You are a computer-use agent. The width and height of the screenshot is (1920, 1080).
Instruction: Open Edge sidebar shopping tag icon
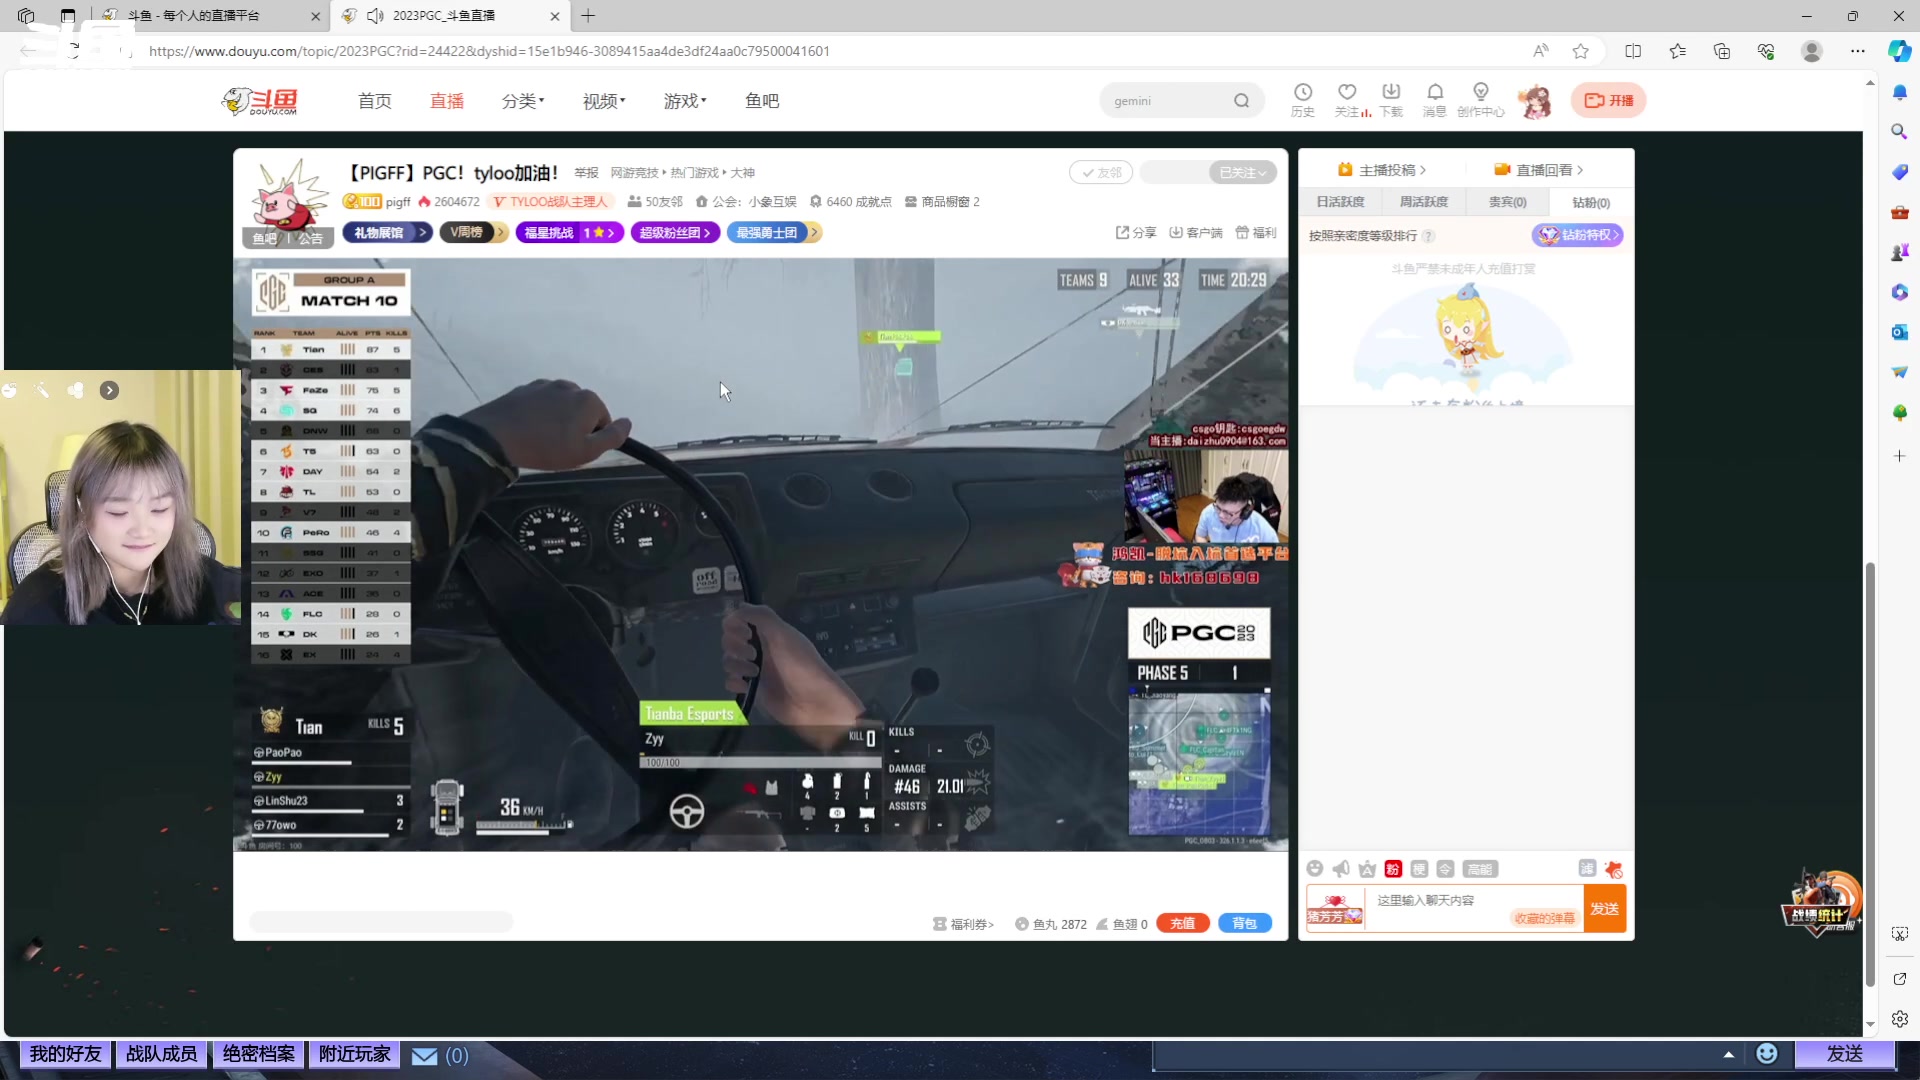point(1900,172)
